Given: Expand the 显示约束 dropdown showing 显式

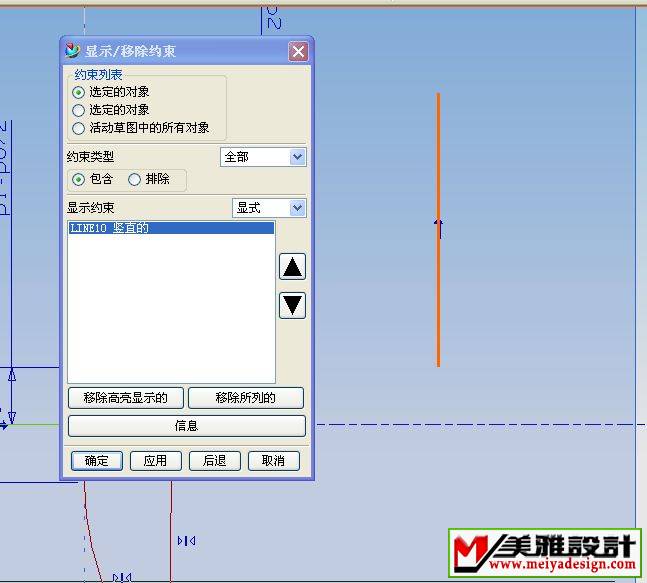Looking at the screenshot, I should pos(268,208).
